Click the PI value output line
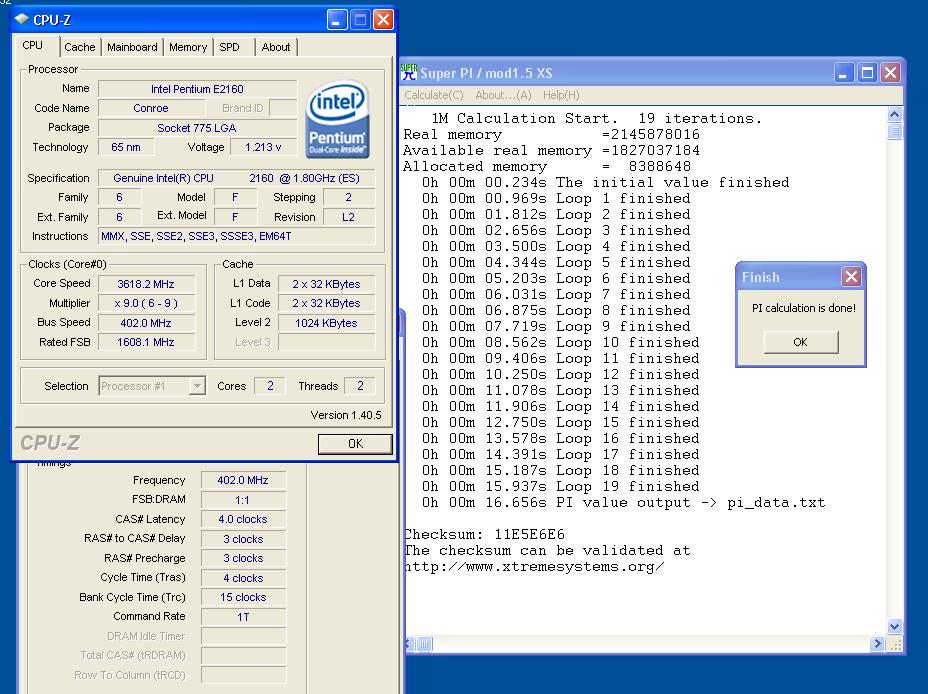Viewport: 928px width, 694px height. coord(623,503)
